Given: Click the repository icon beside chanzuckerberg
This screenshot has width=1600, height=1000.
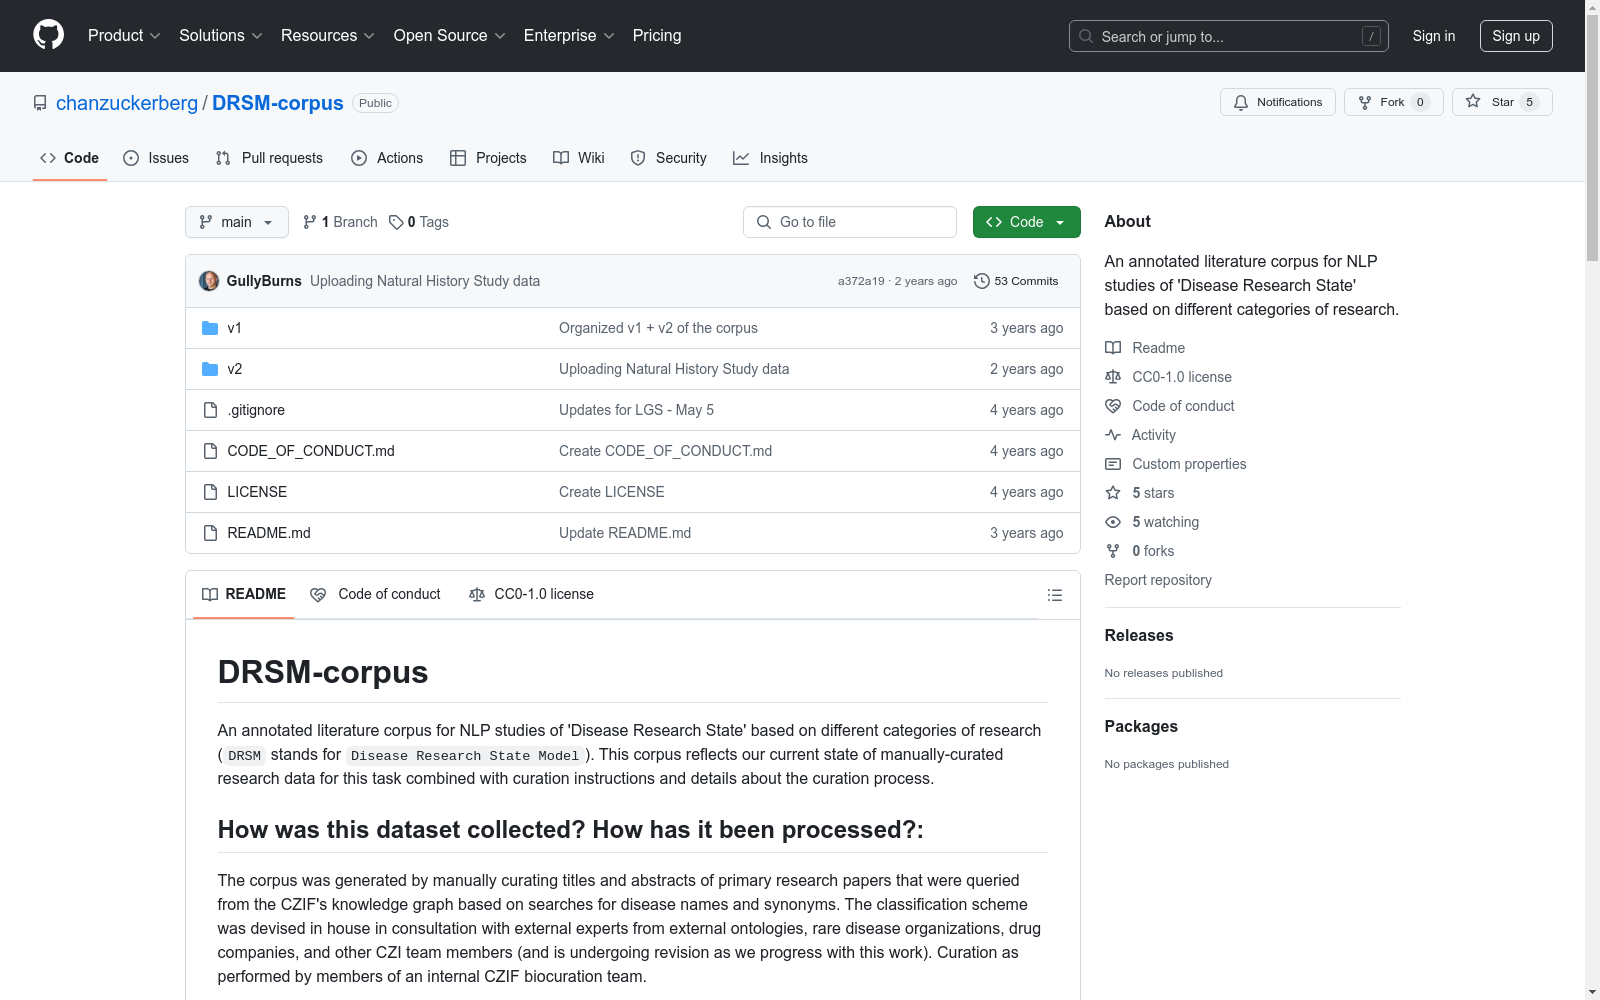Looking at the screenshot, I should coord(40,103).
